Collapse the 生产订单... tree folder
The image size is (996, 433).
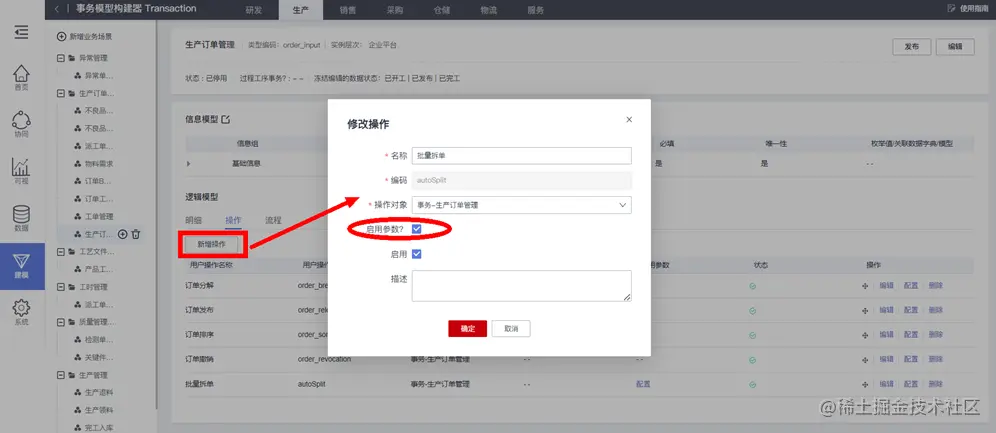[x=61, y=93]
